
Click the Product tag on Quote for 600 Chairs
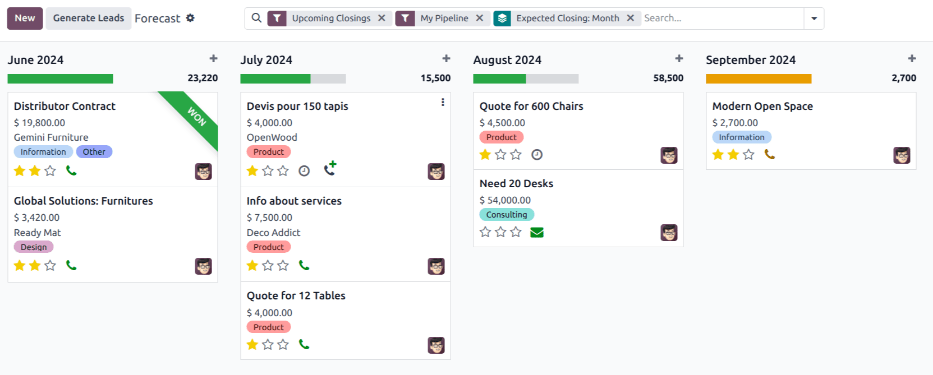502,137
